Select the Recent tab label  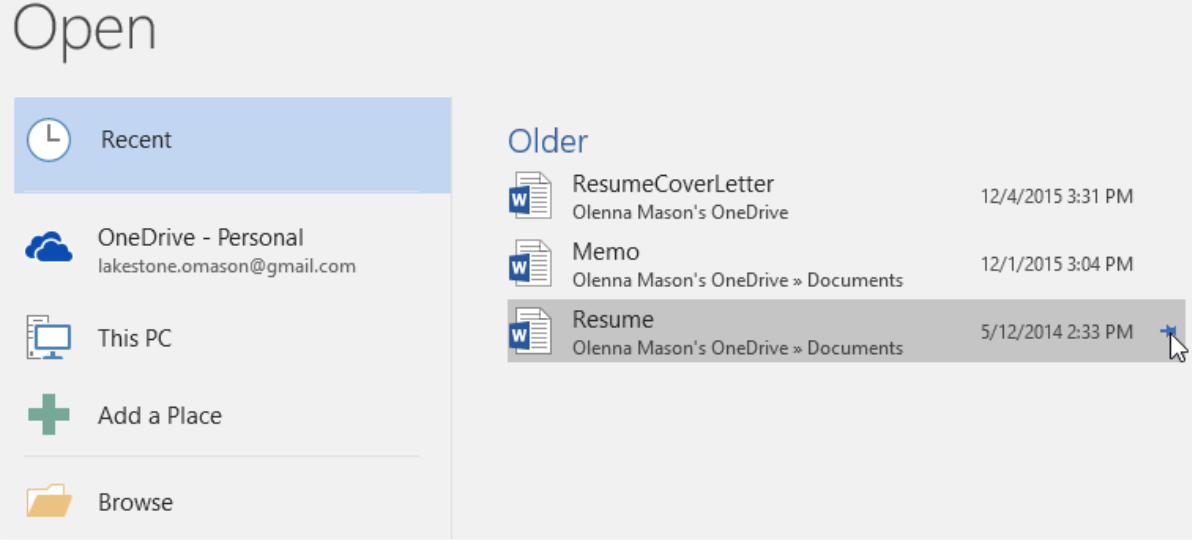pos(136,140)
